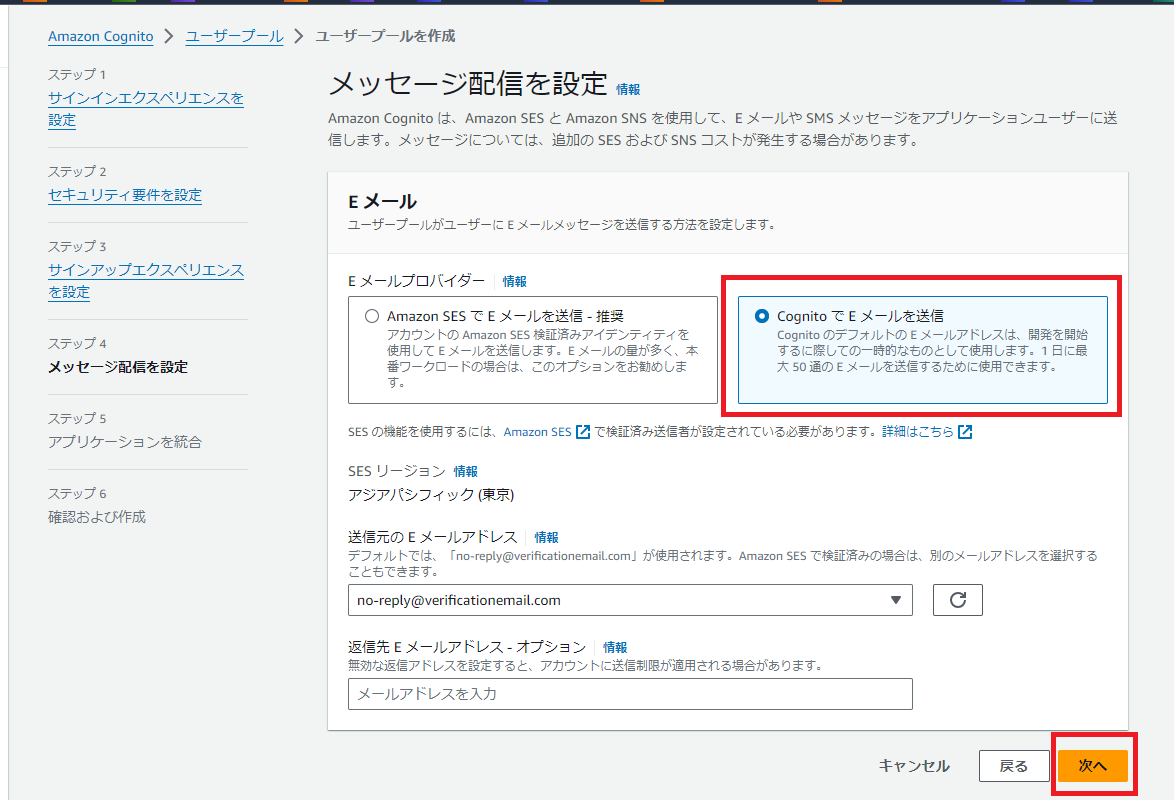Open the 詳細はこちら link
Screen dimensions: 1174x800
click(x=917, y=431)
